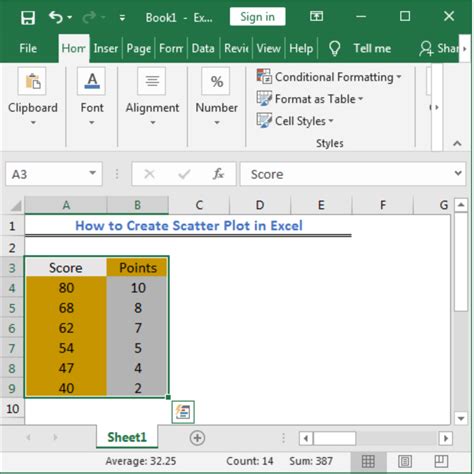Click the Cancel X icon in formula bar
This screenshot has height=474, width=474.
point(149,174)
